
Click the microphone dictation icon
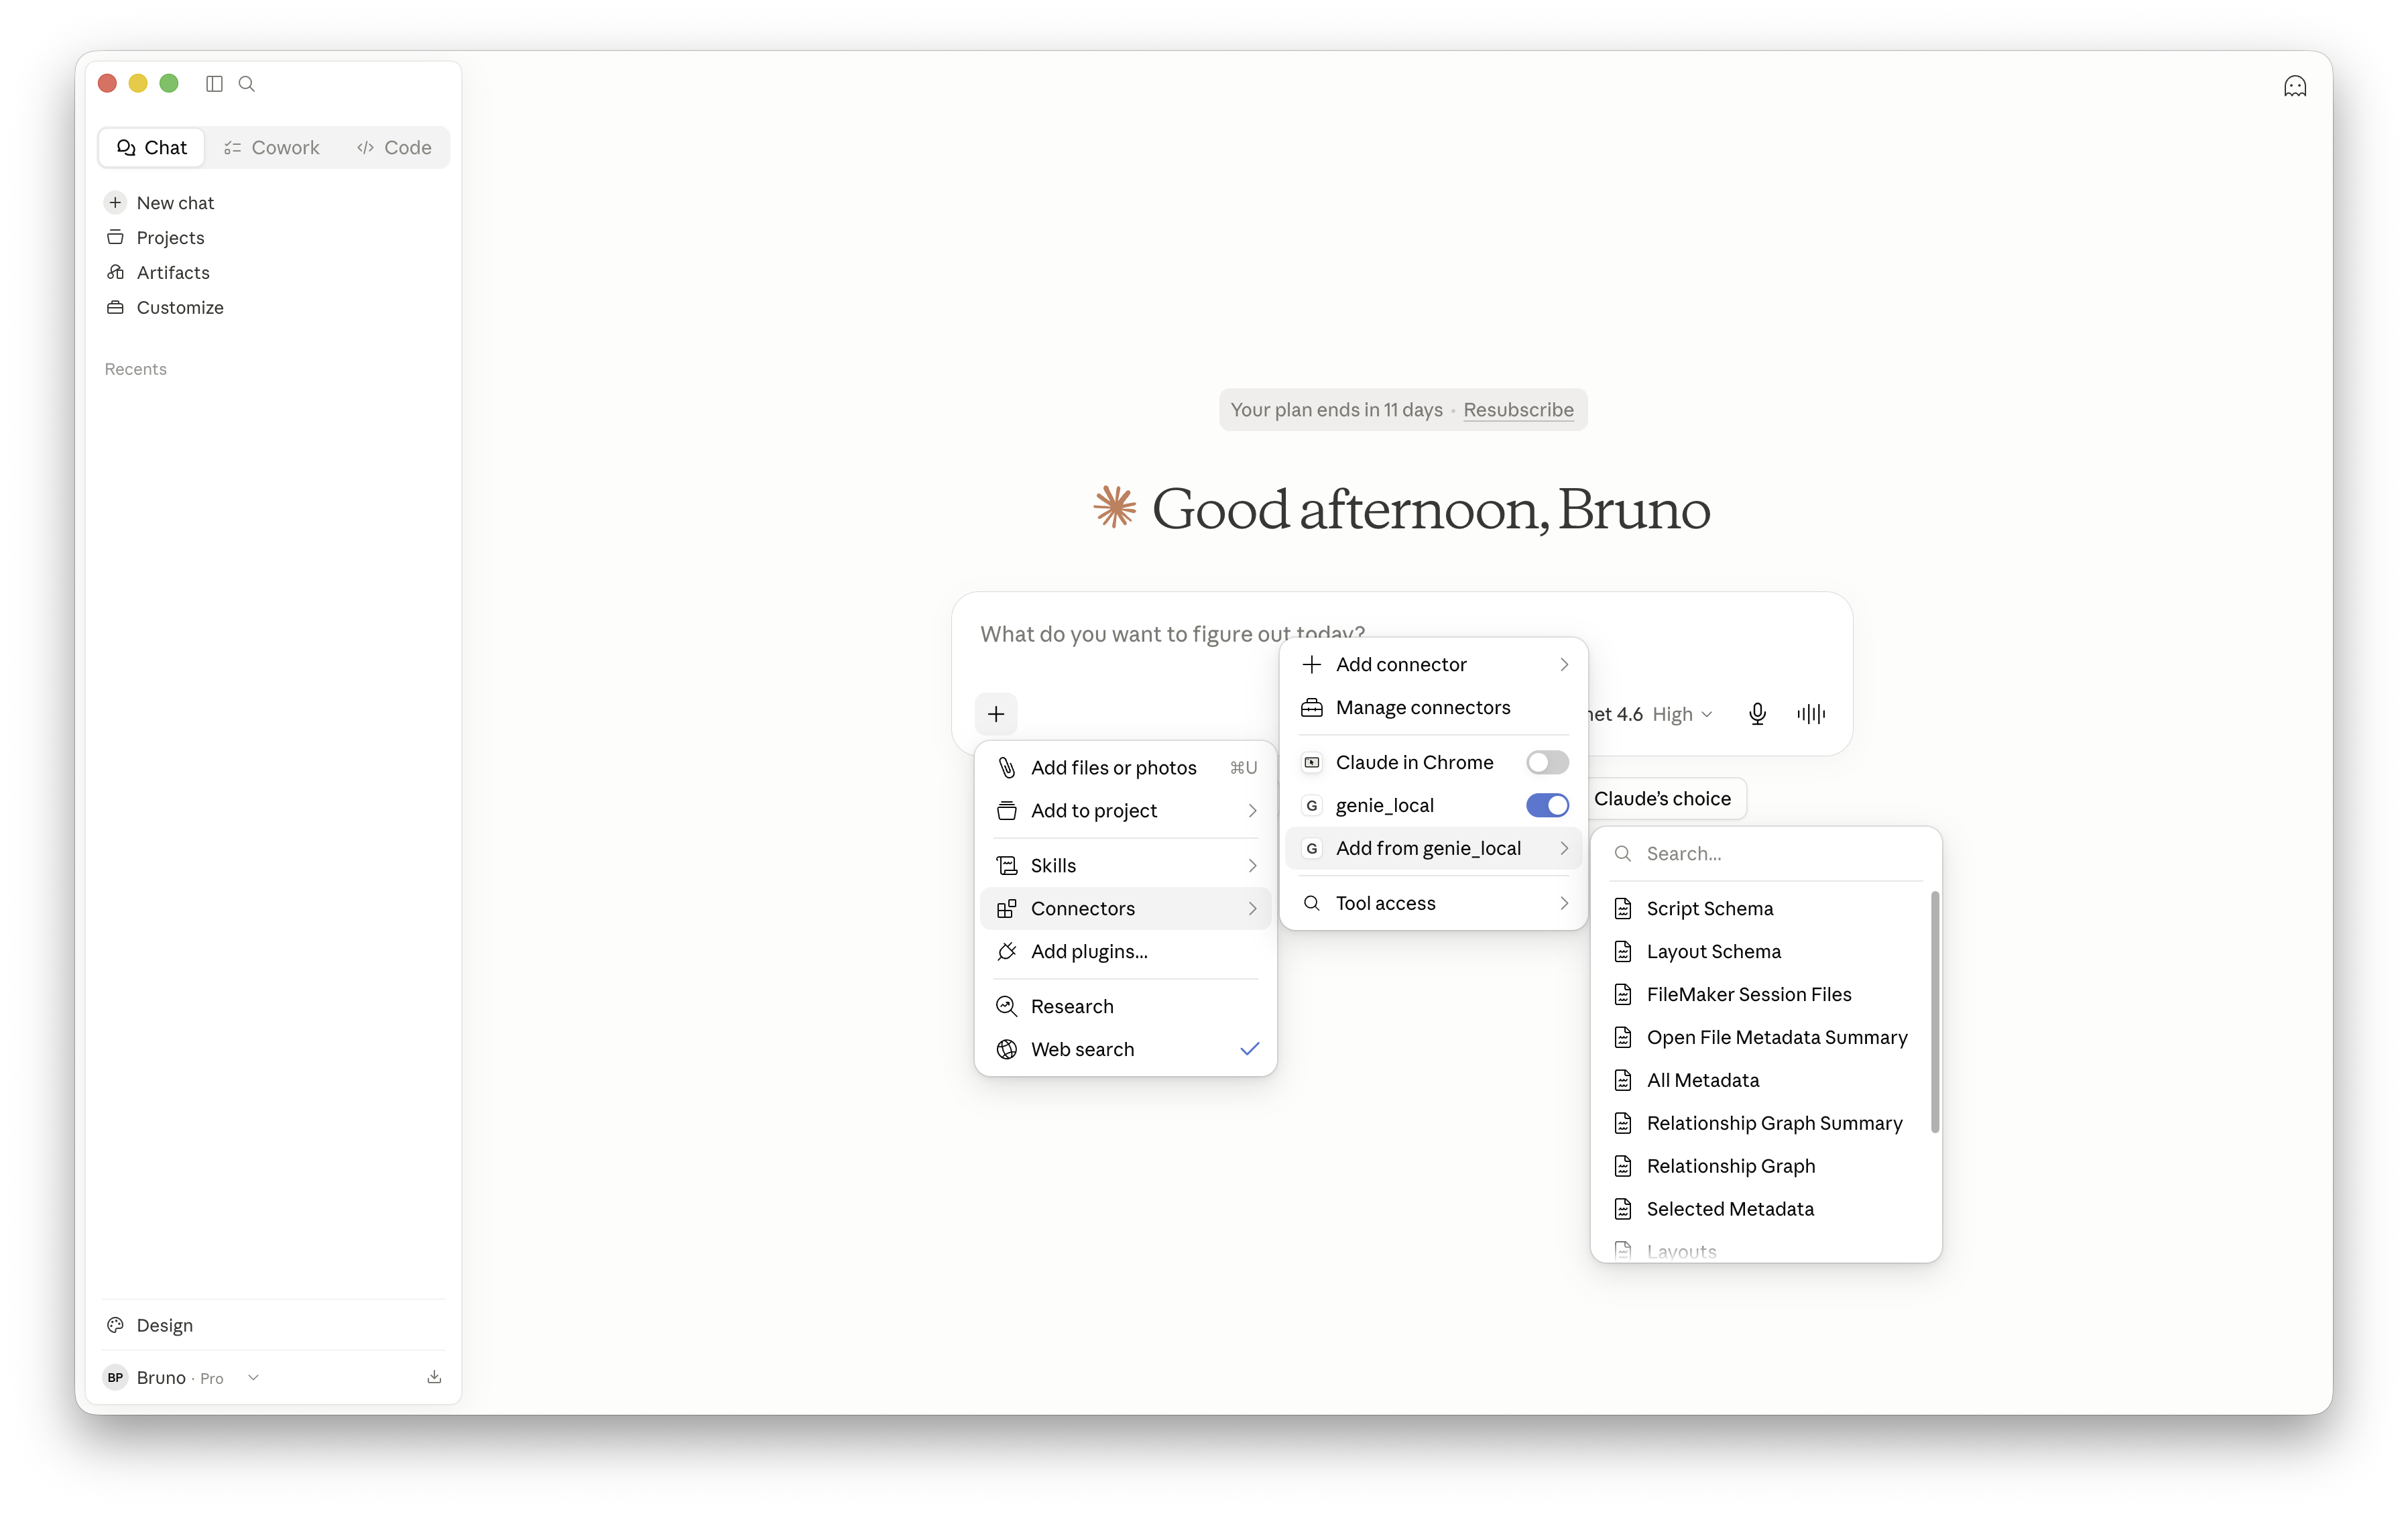(1757, 714)
